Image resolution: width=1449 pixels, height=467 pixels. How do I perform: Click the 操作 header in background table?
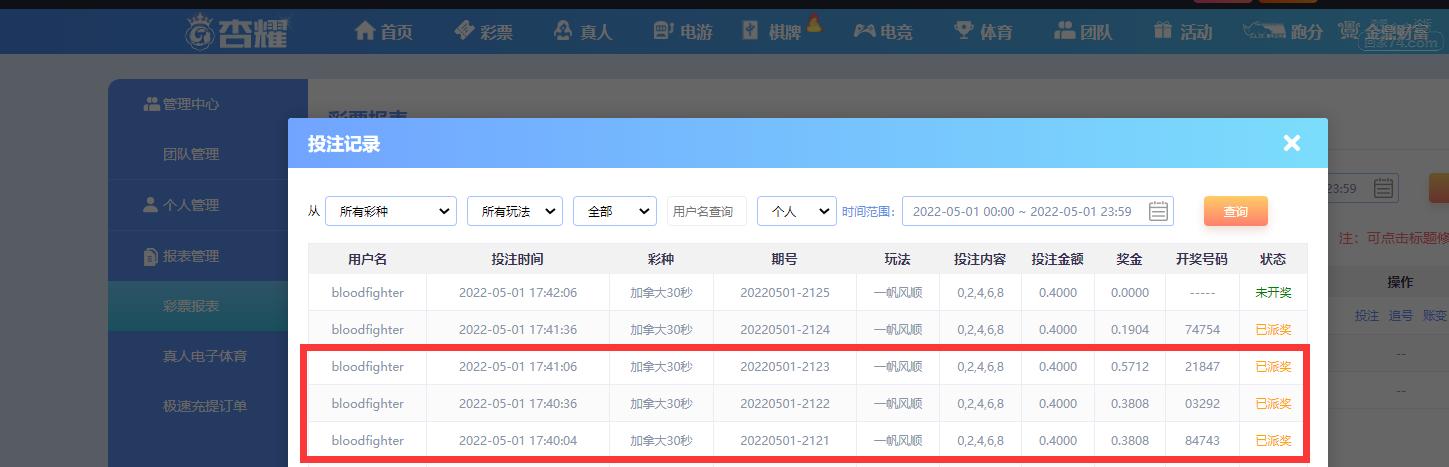click(x=1401, y=283)
